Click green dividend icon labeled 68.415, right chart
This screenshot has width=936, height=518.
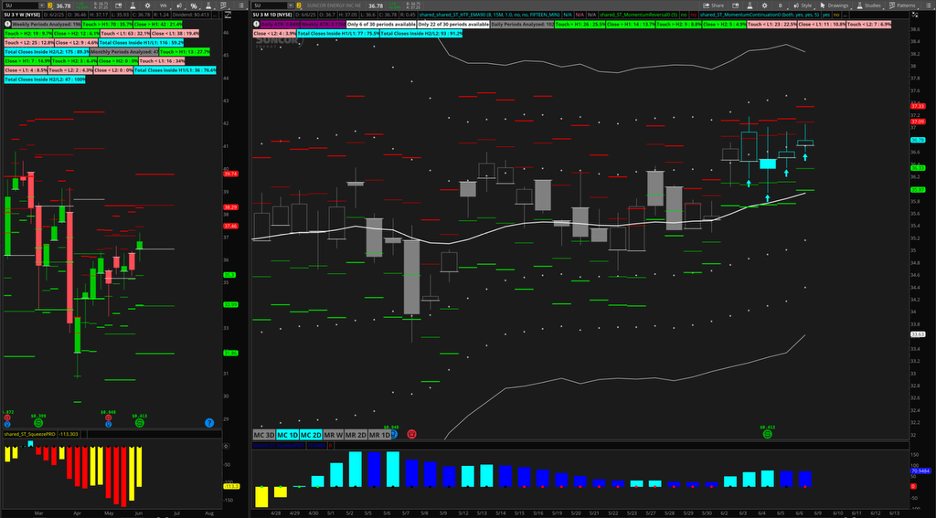pos(769,432)
